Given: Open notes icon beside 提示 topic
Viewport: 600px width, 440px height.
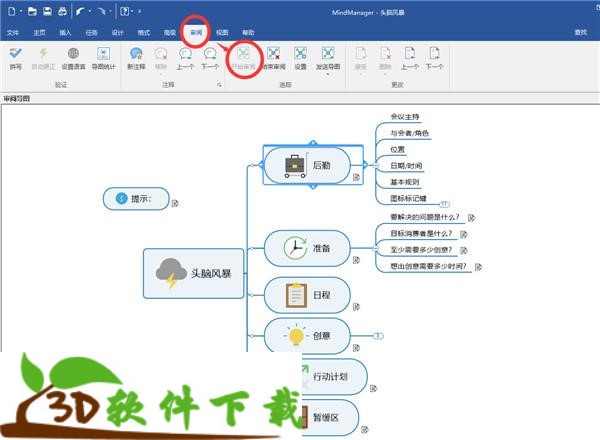Looking at the screenshot, I should click(x=175, y=203).
